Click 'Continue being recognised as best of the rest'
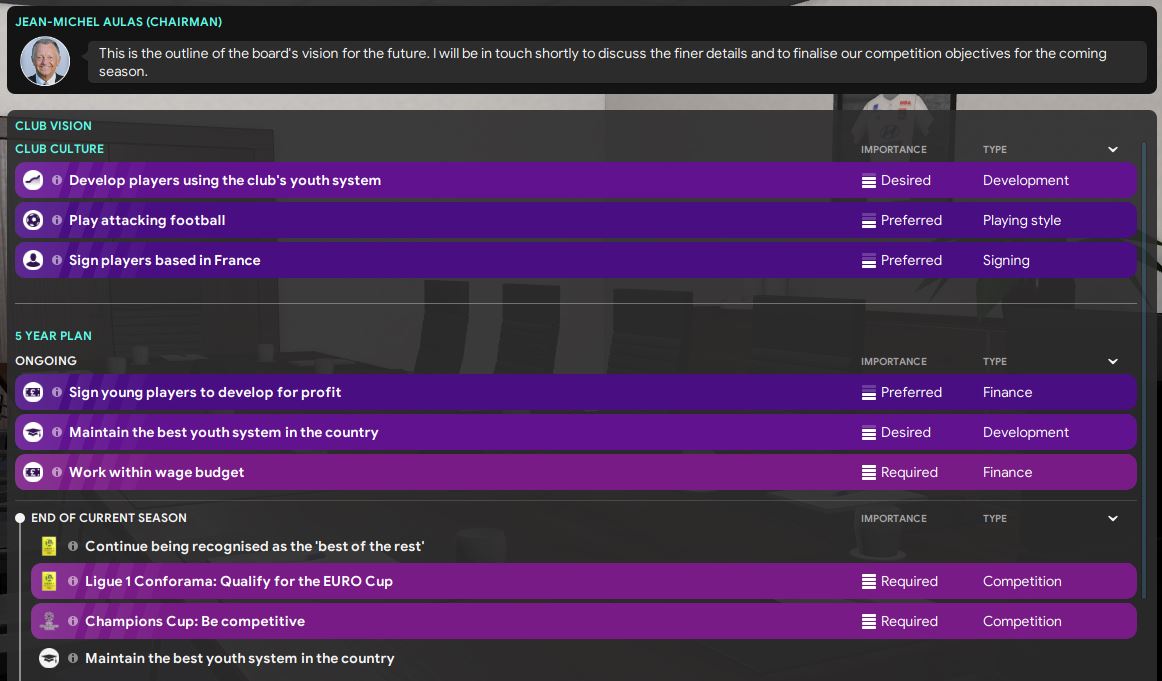 click(x=254, y=547)
